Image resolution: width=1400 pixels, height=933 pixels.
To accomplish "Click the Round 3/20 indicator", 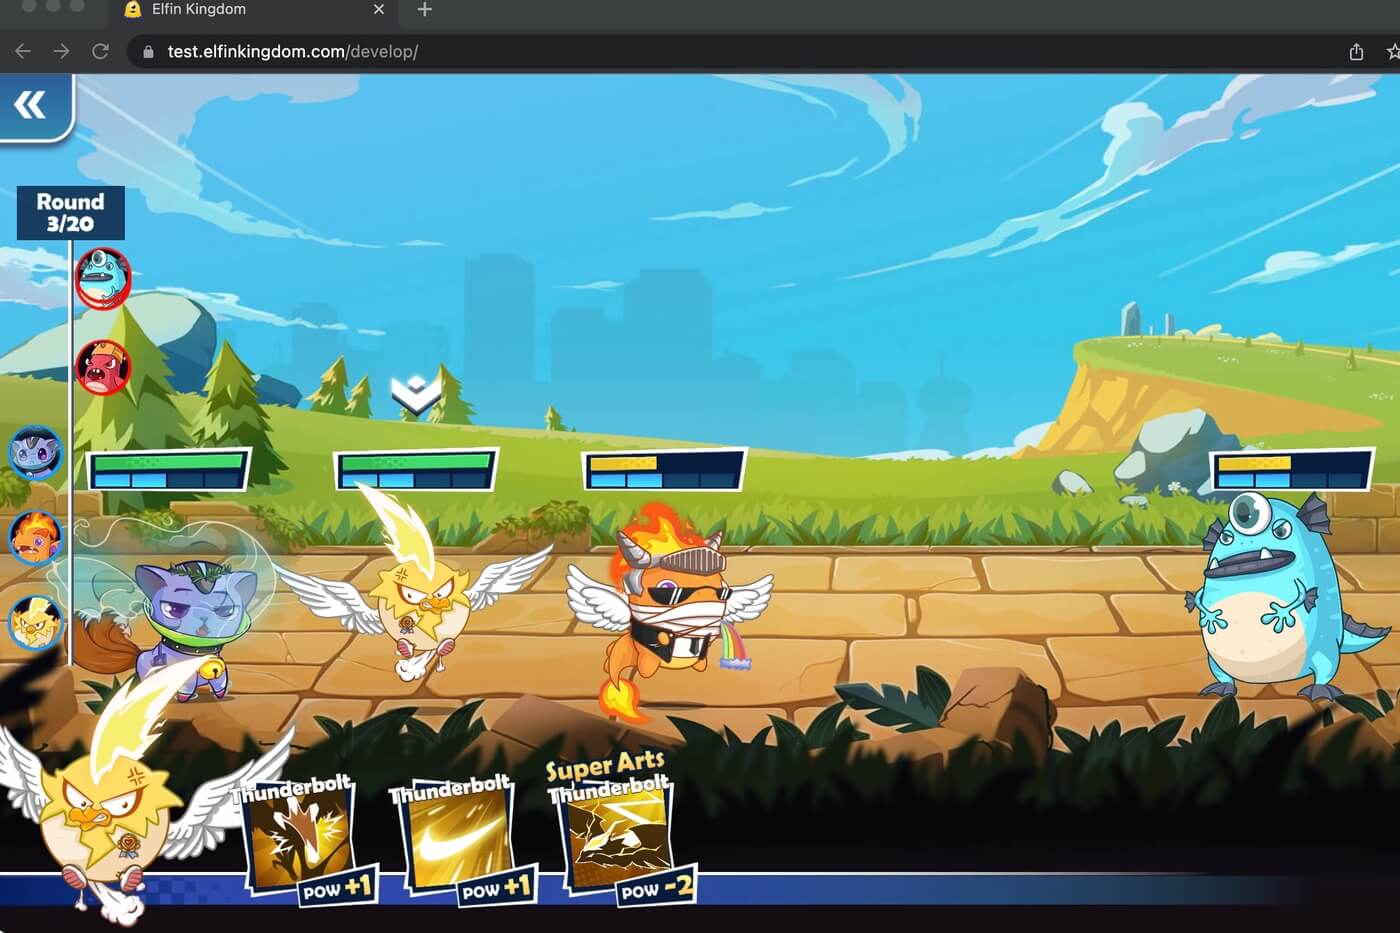I will [x=70, y=213].
